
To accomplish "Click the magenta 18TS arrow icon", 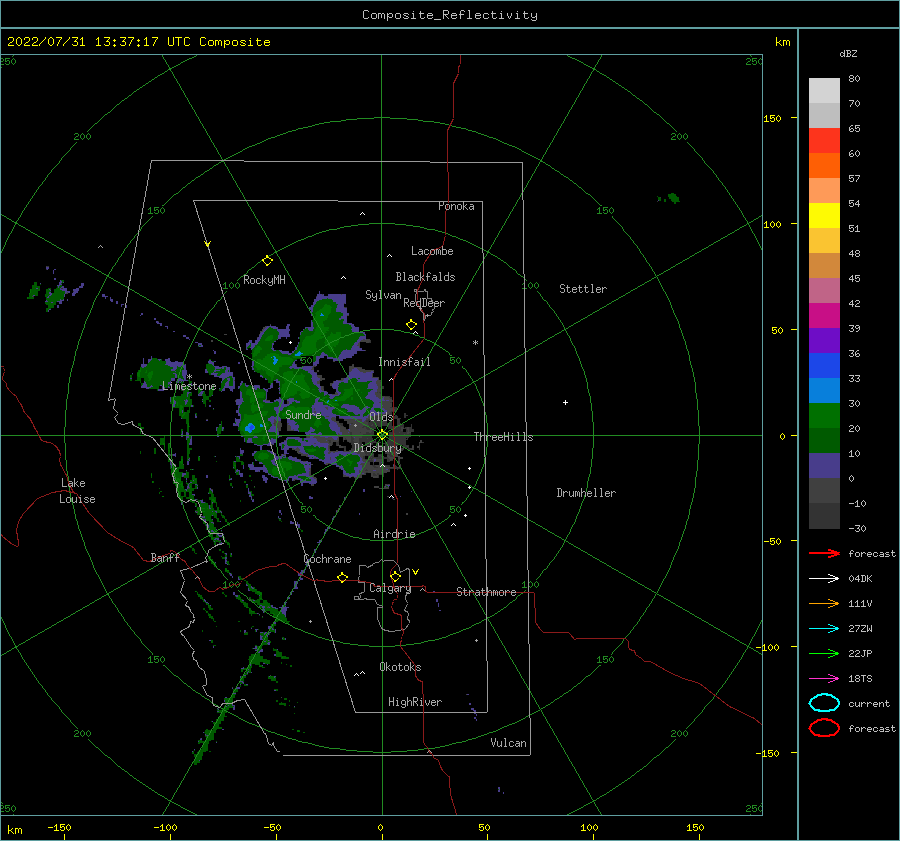I will (x=824, y=679).
